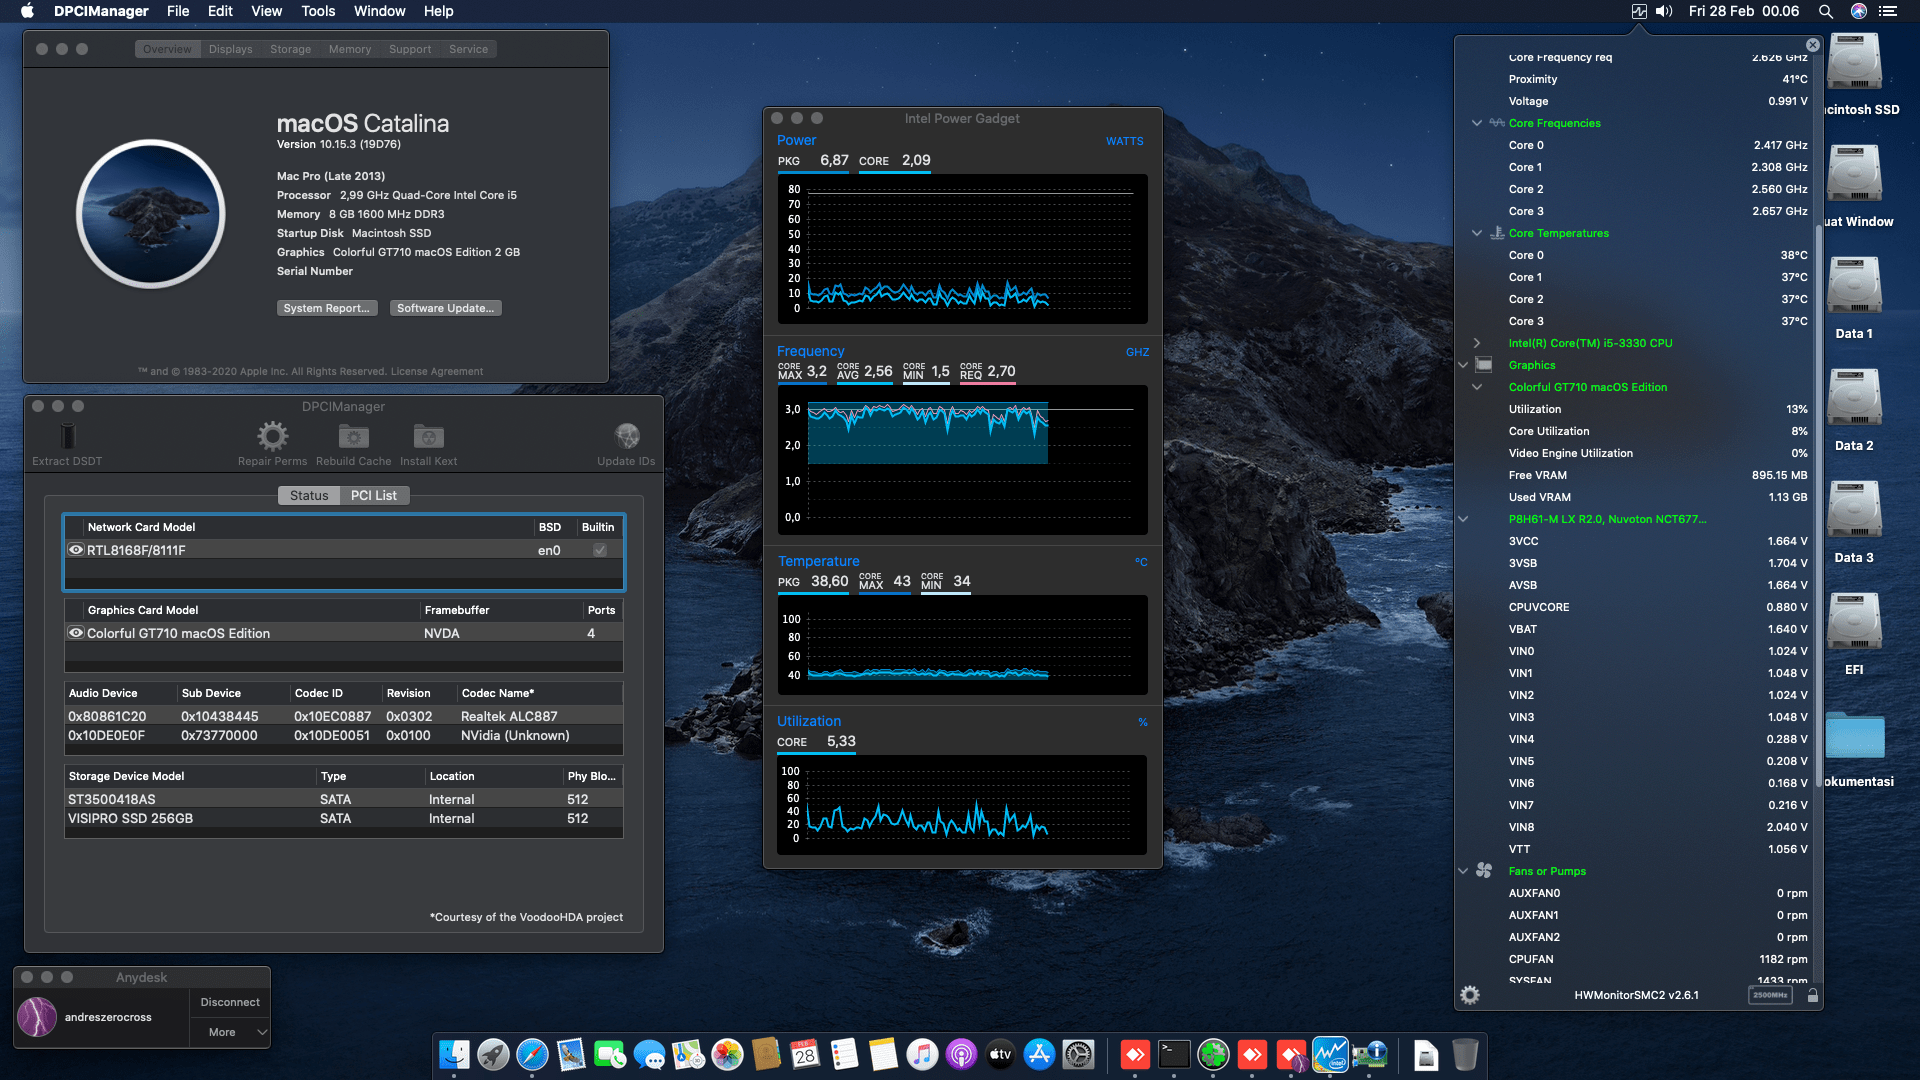Open Terminal from the Dock
1920x1080 pixels.
coord(1174,1054)
